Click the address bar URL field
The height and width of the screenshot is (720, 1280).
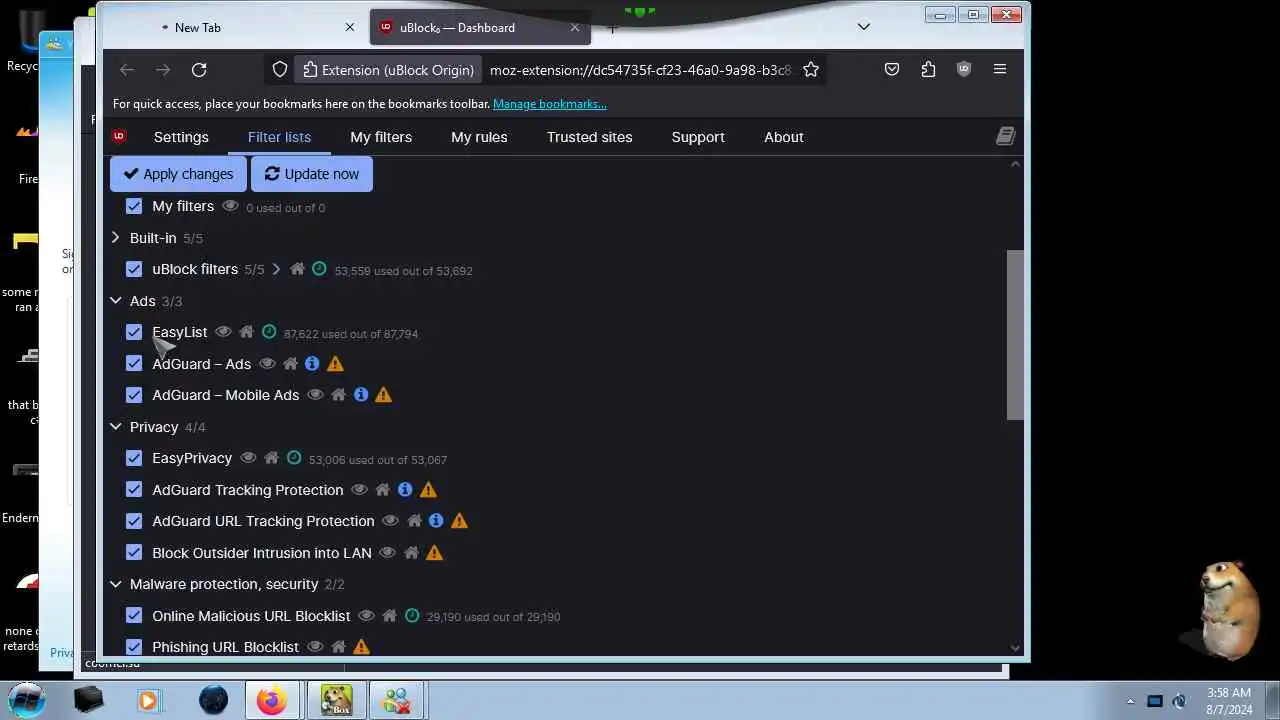point(640,70)
